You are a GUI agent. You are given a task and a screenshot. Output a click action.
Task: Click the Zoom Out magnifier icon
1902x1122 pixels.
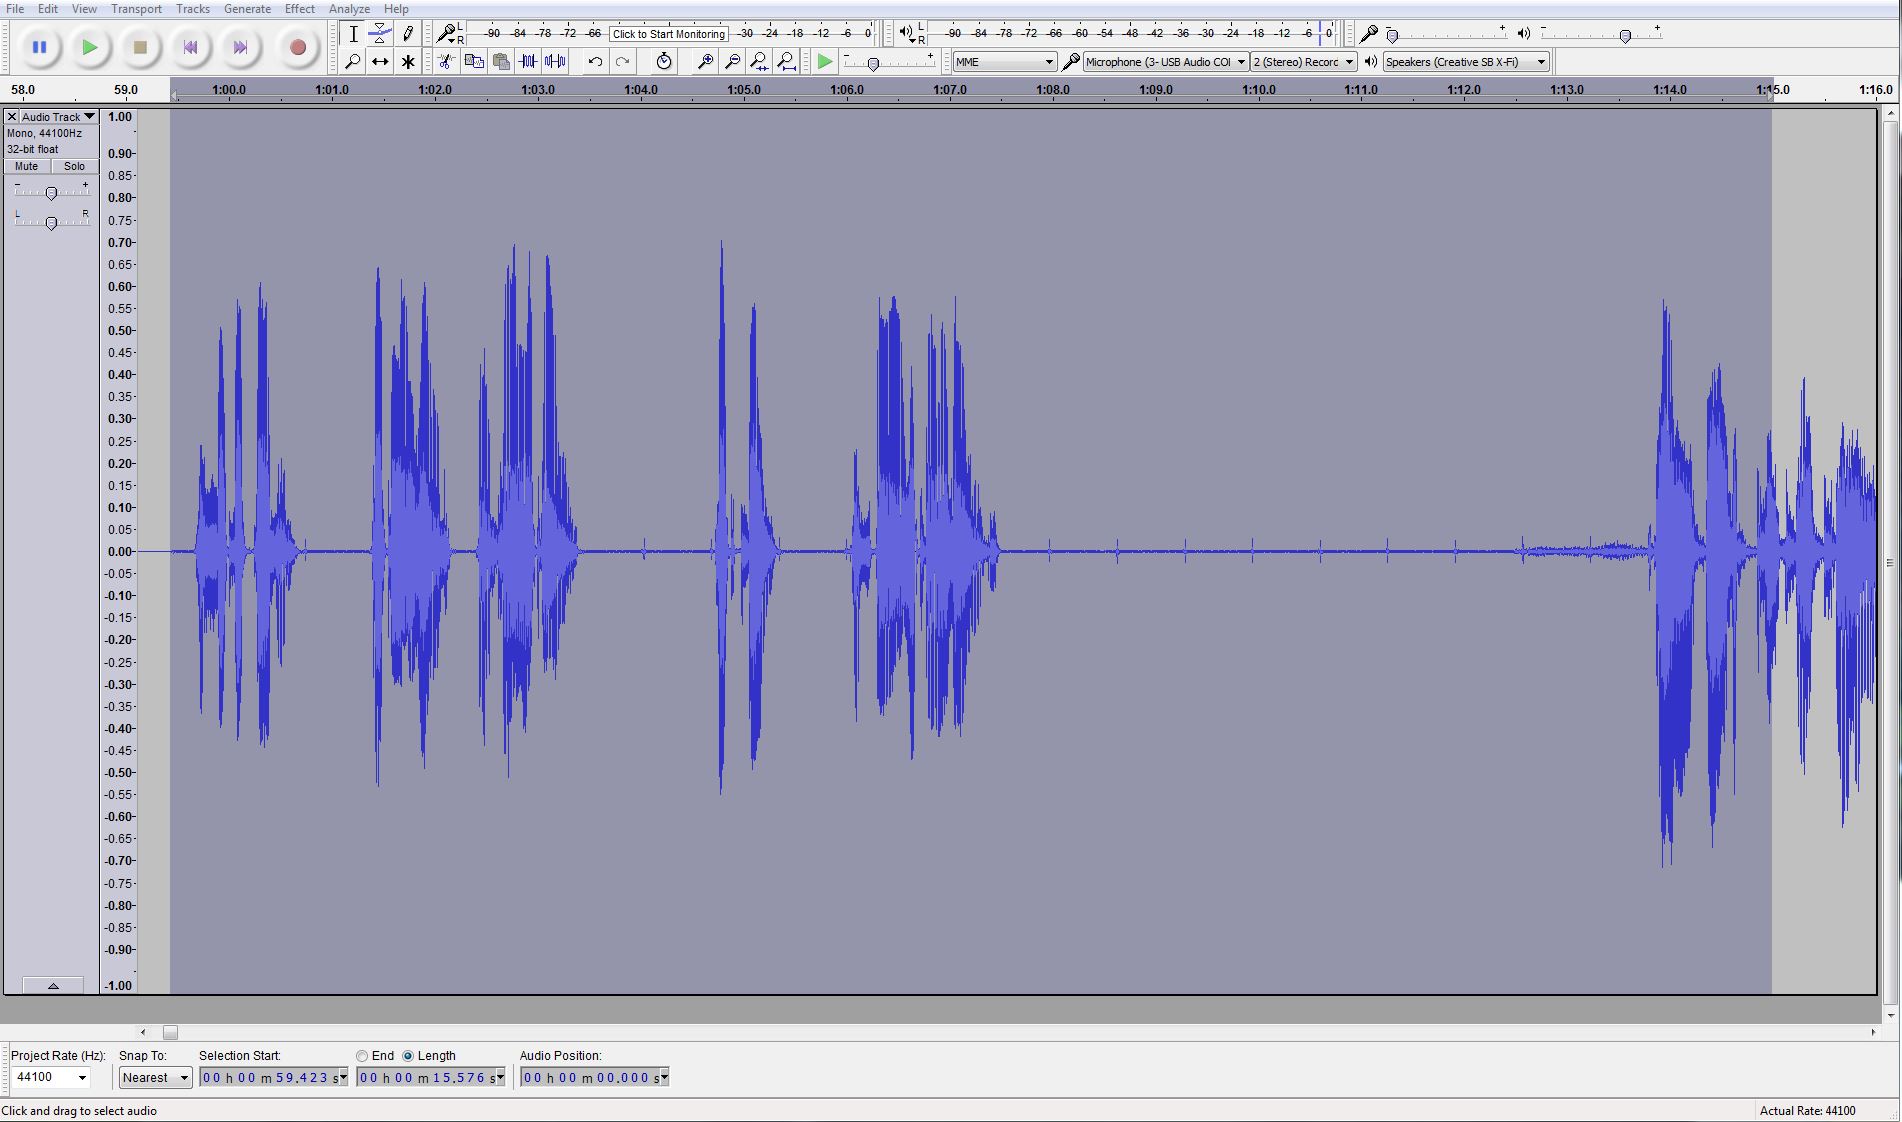732,62
